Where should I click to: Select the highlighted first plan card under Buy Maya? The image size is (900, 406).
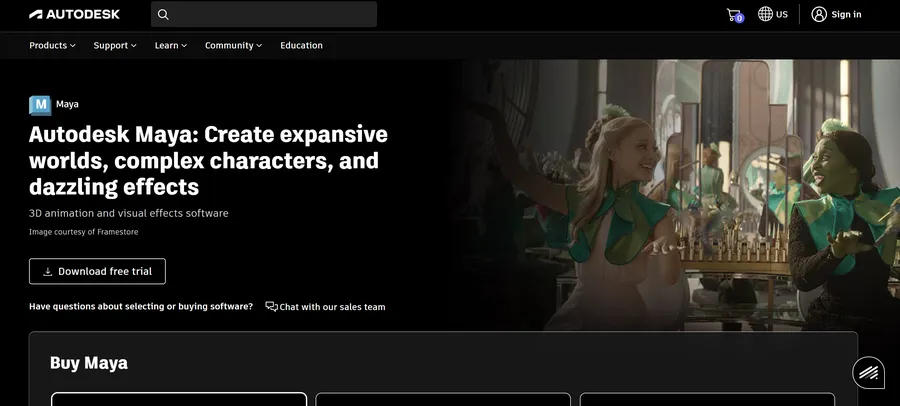179,399
